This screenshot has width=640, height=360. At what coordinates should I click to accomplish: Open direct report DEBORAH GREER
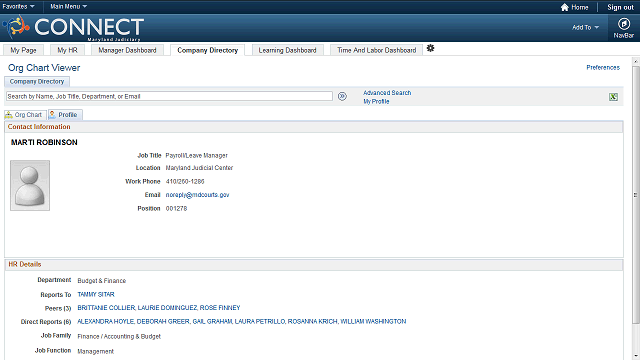click(163, 322)
